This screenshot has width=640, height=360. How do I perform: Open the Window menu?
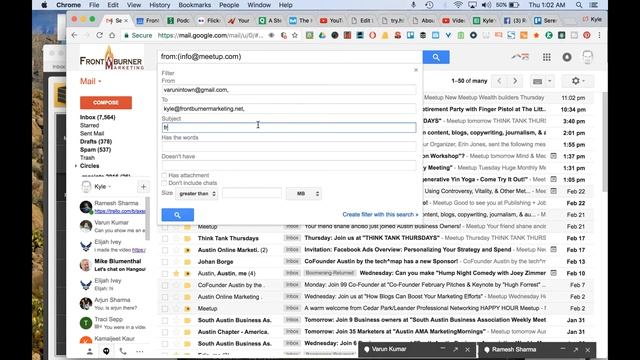259,5
